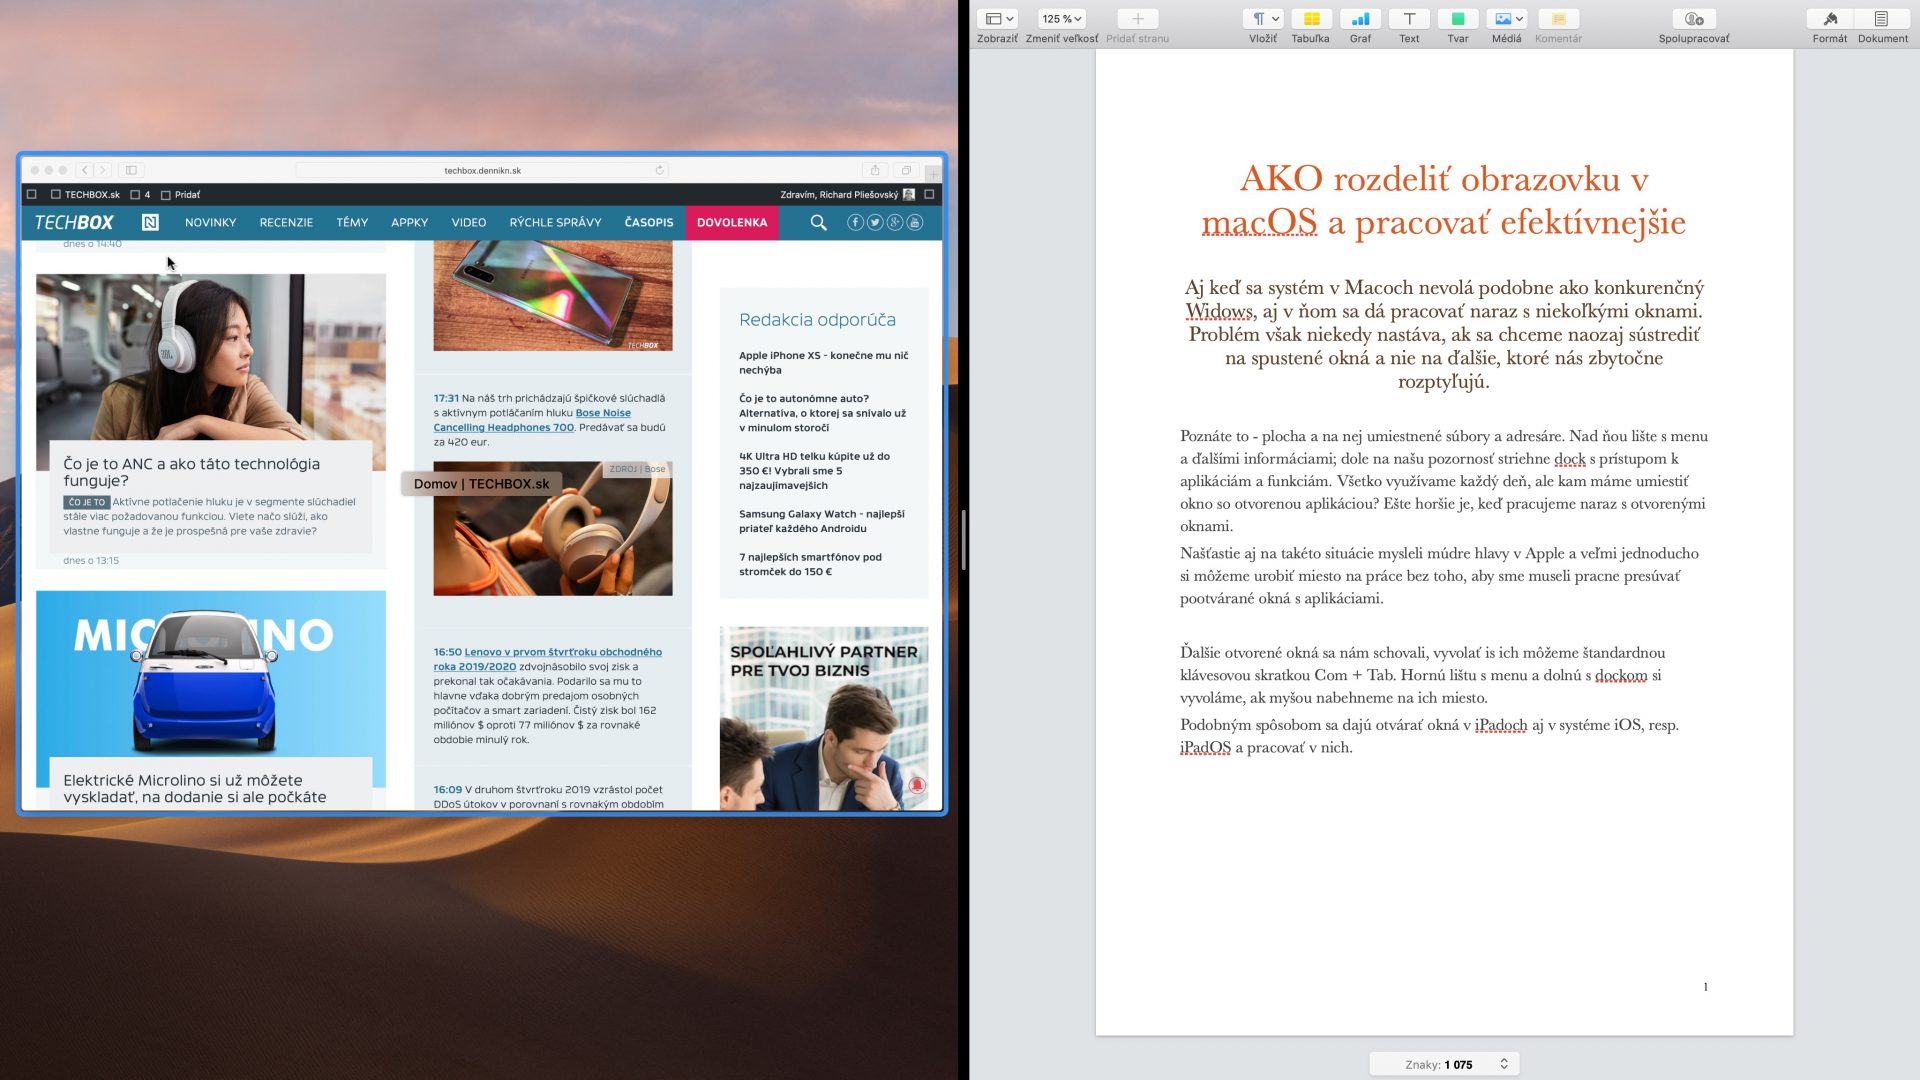Open 7 najlepších smartfónov recommended article

tap(810, 564)
